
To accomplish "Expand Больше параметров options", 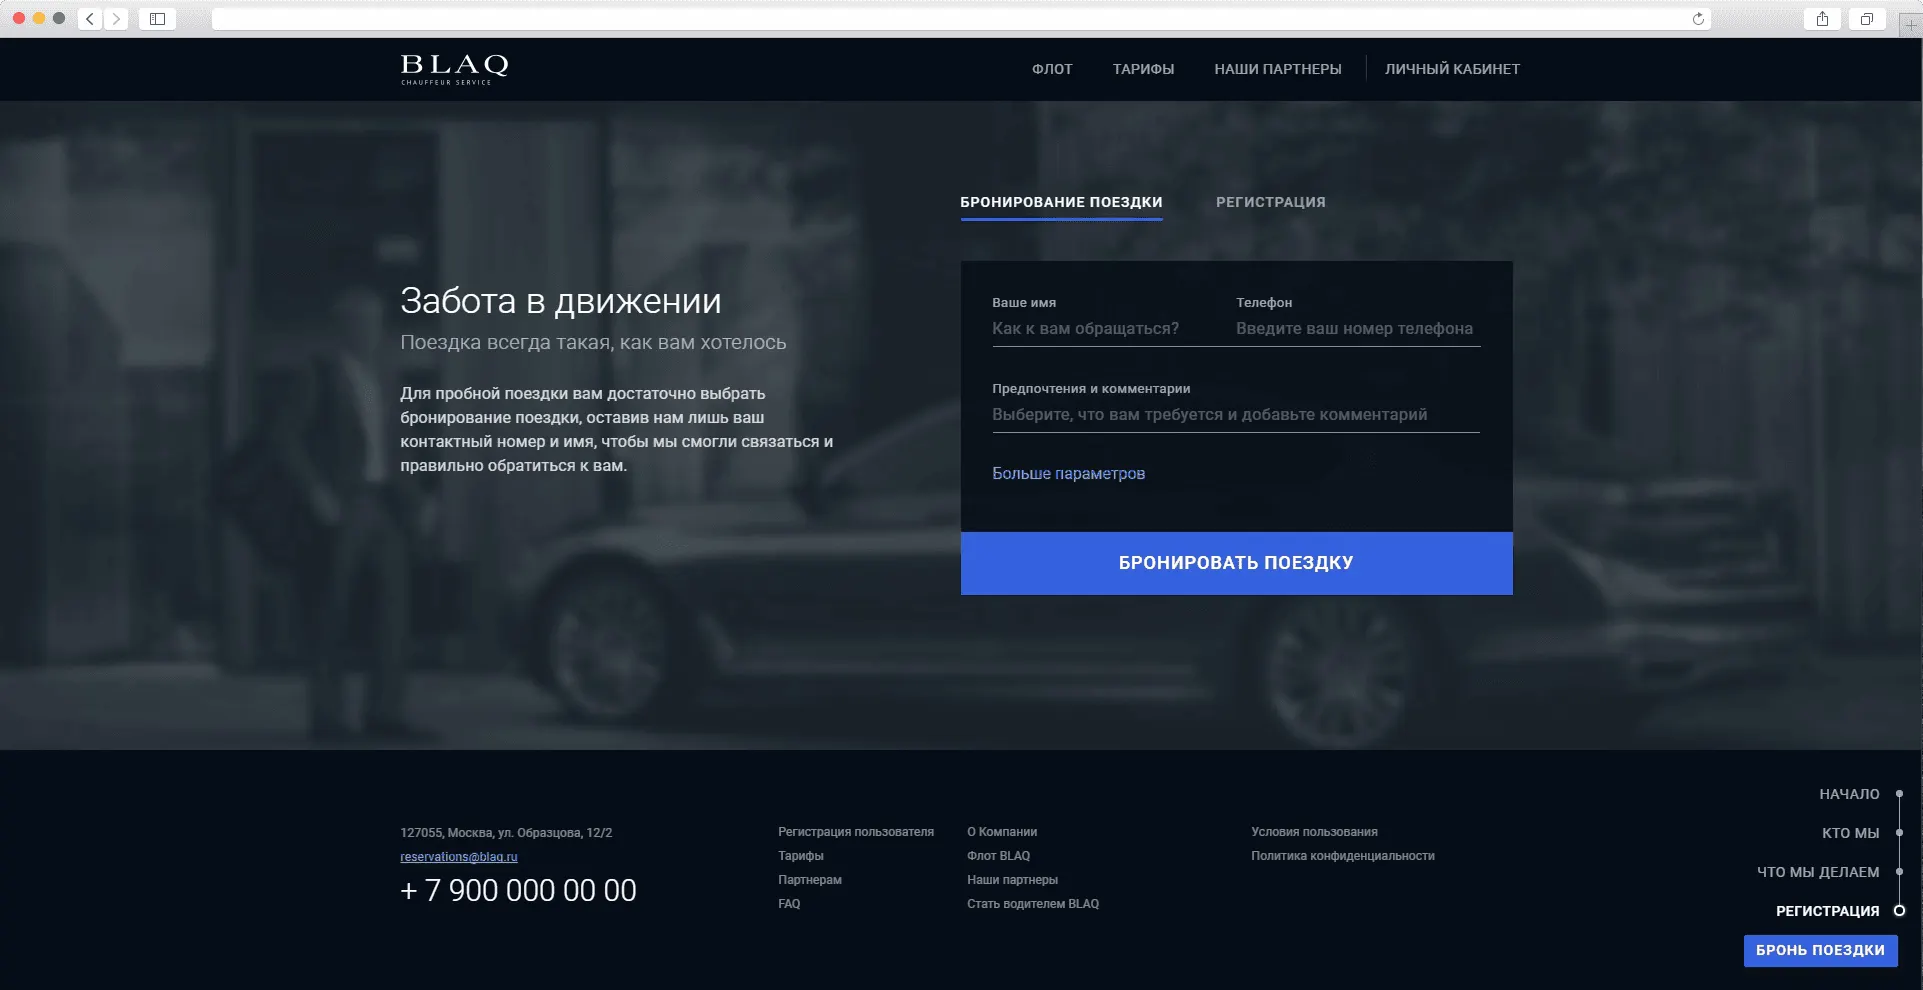I will 1068,473.
